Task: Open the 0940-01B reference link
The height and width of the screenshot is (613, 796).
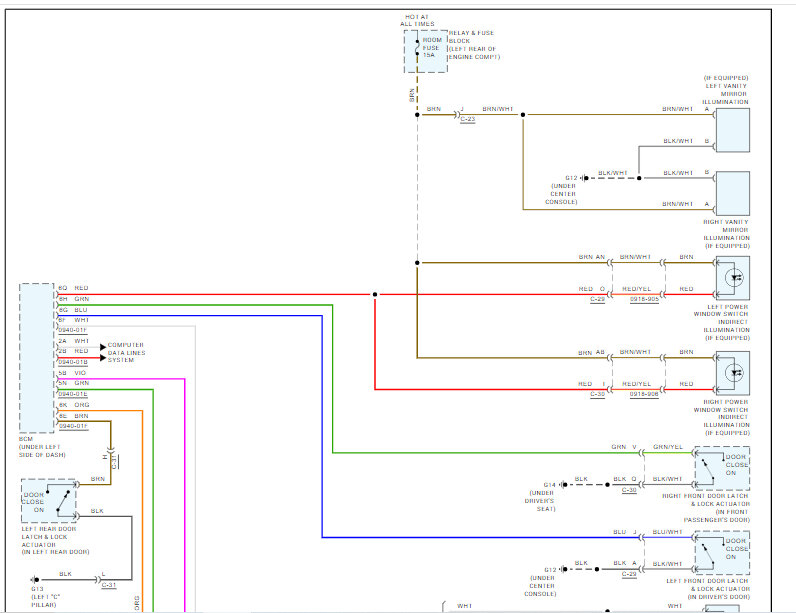Action: click(73, 362)
